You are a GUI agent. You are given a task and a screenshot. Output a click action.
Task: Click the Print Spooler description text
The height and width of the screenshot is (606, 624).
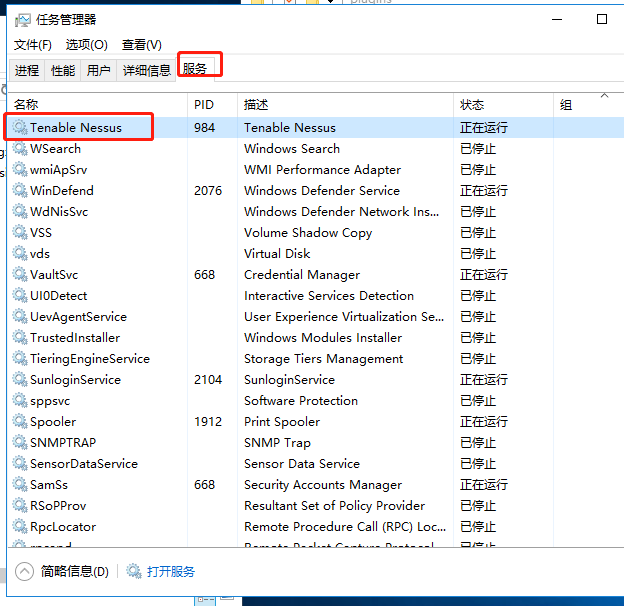282,422
